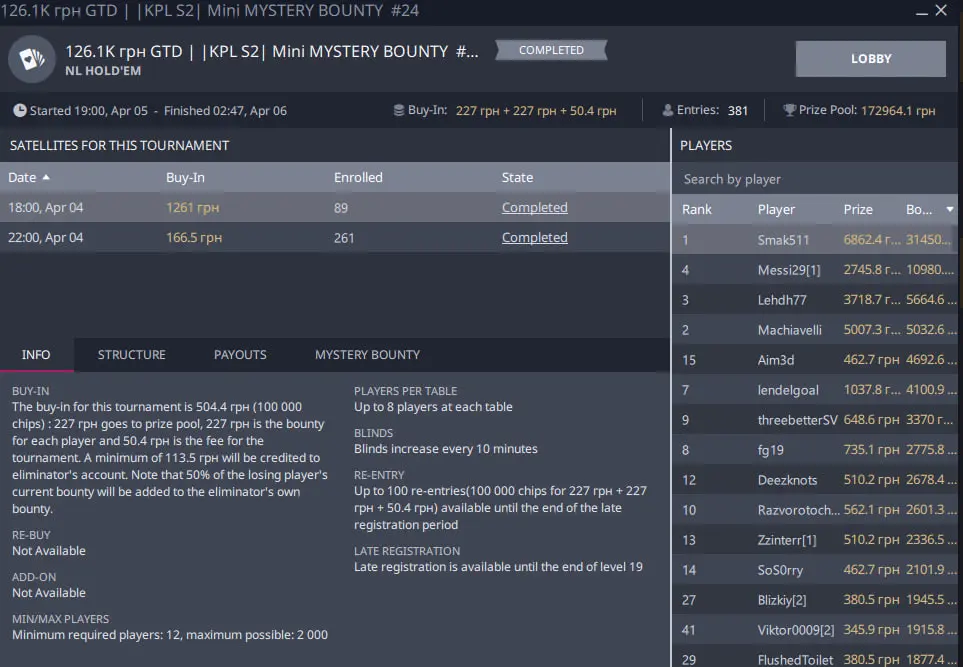
Task: Close the tournament window
Action: pyautogui.click(x=942, y=11)
